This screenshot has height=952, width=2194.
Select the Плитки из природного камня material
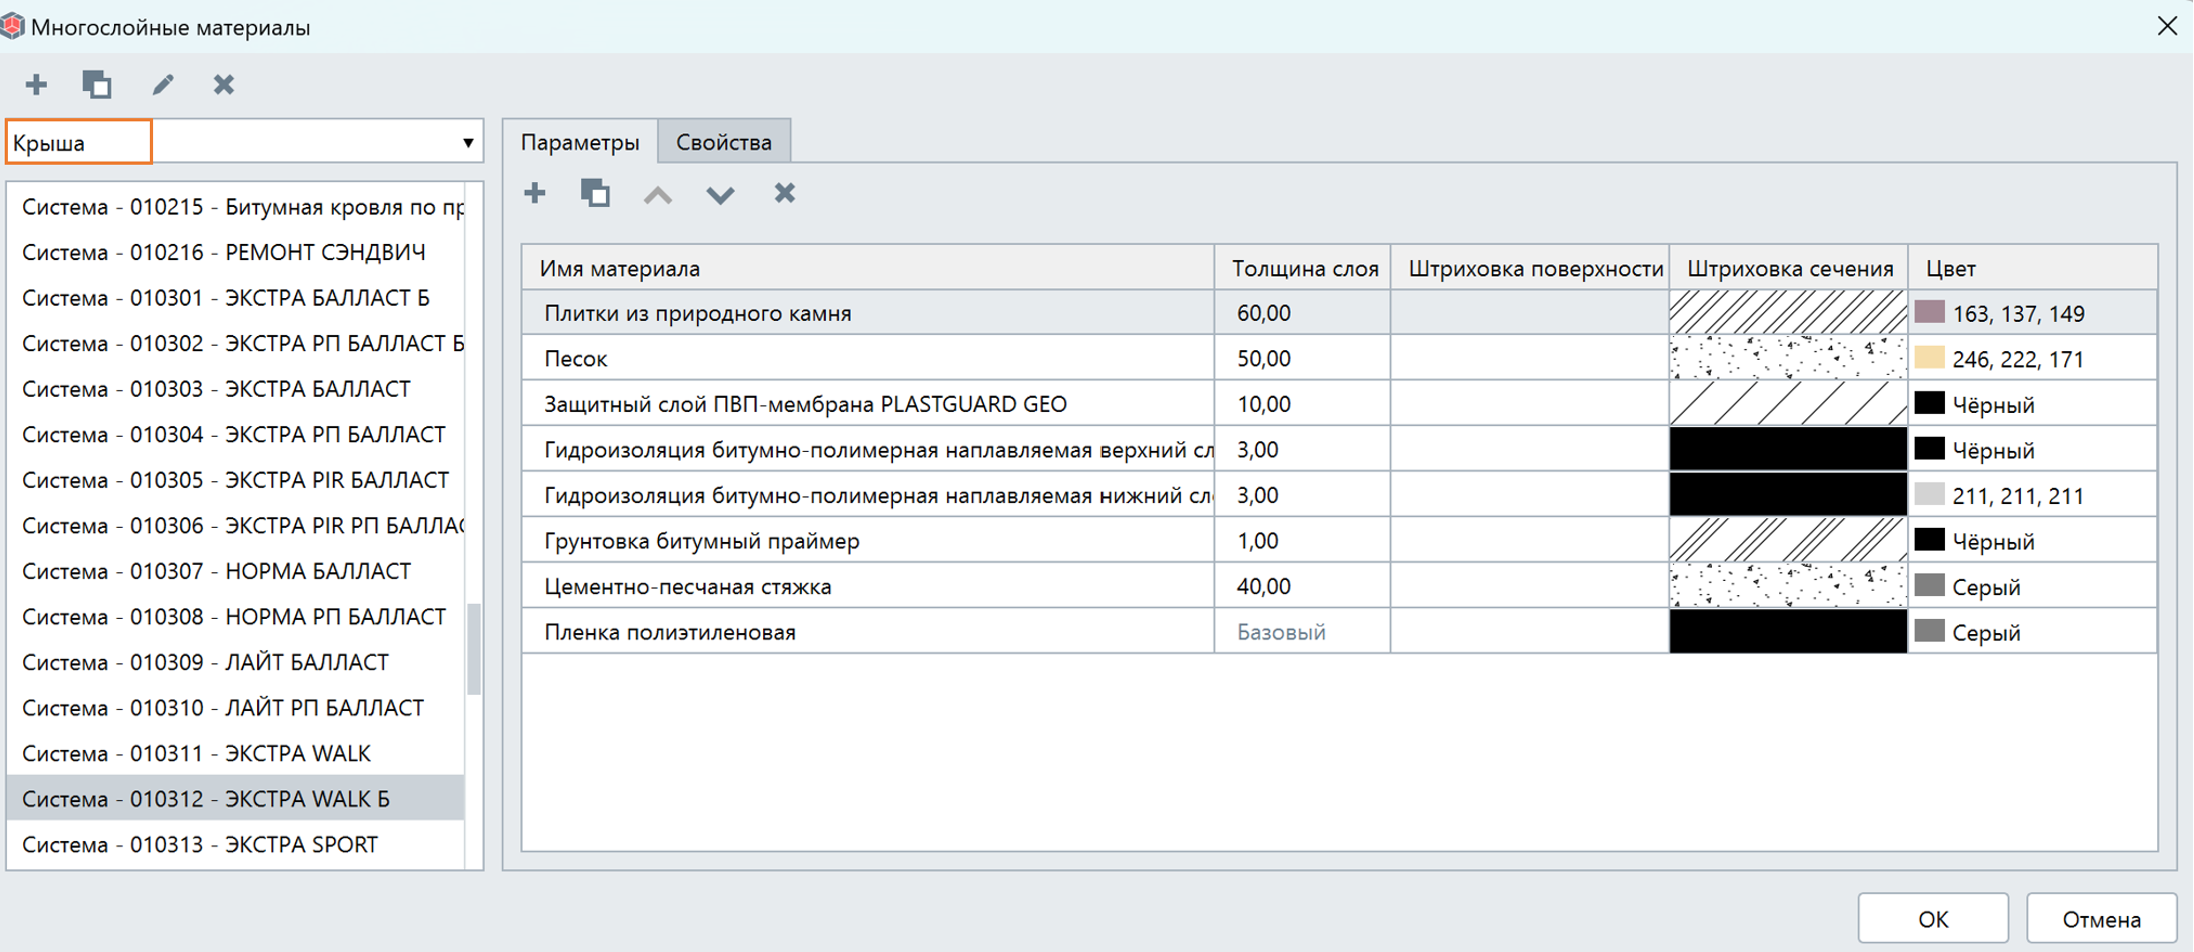click(868, 312)
